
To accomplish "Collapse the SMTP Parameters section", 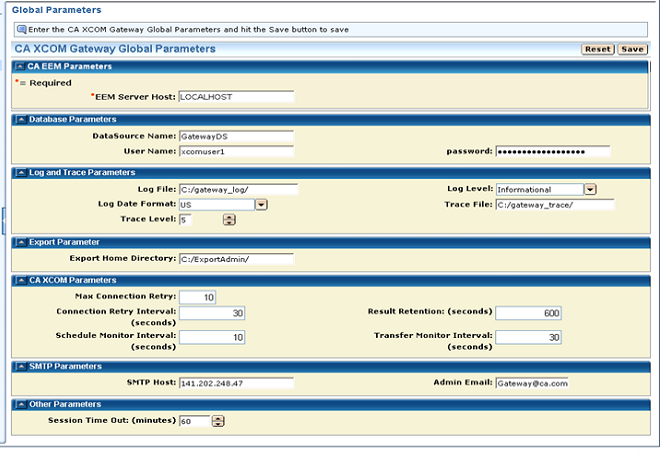I will (21, 366).
